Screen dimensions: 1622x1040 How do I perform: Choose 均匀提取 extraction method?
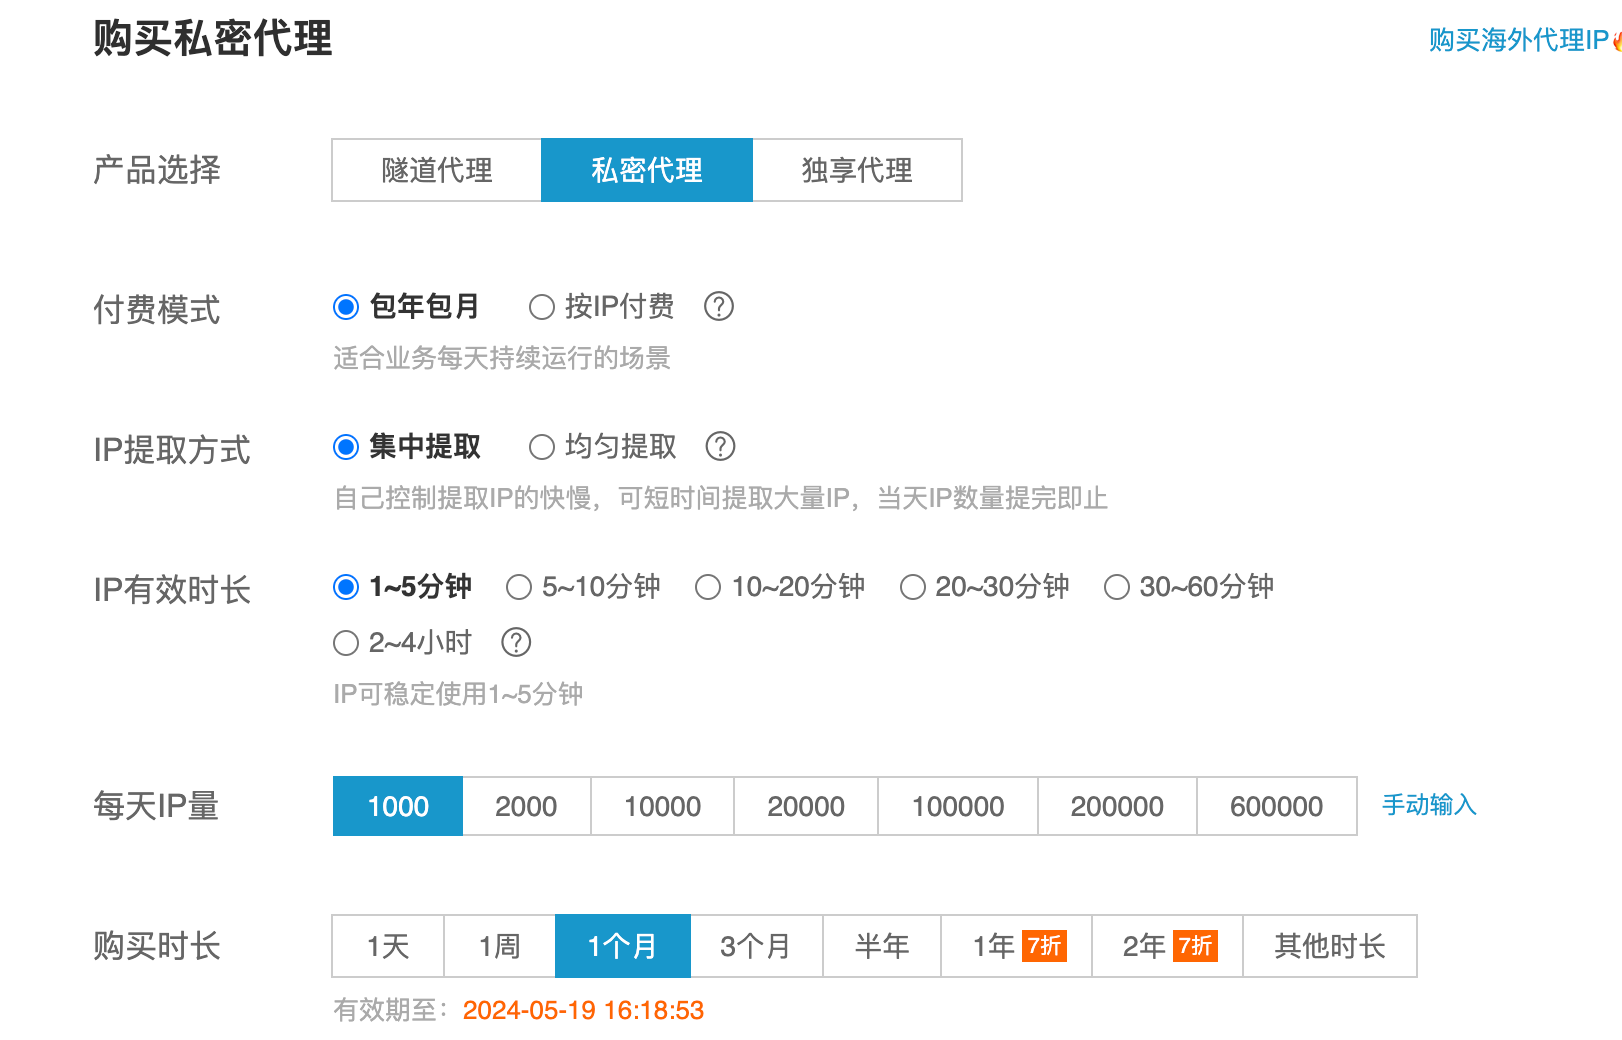tap(541, 447)
